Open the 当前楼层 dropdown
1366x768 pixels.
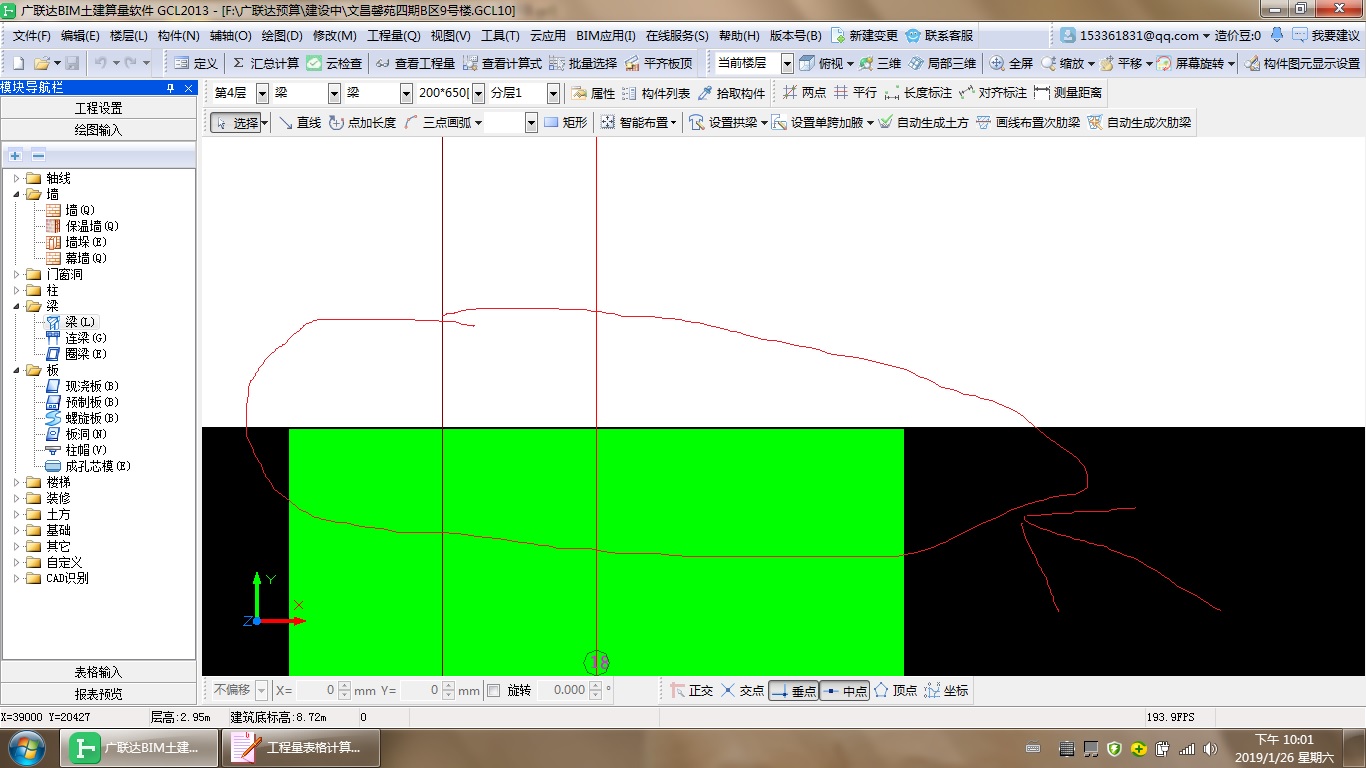(x=787, y=63)
